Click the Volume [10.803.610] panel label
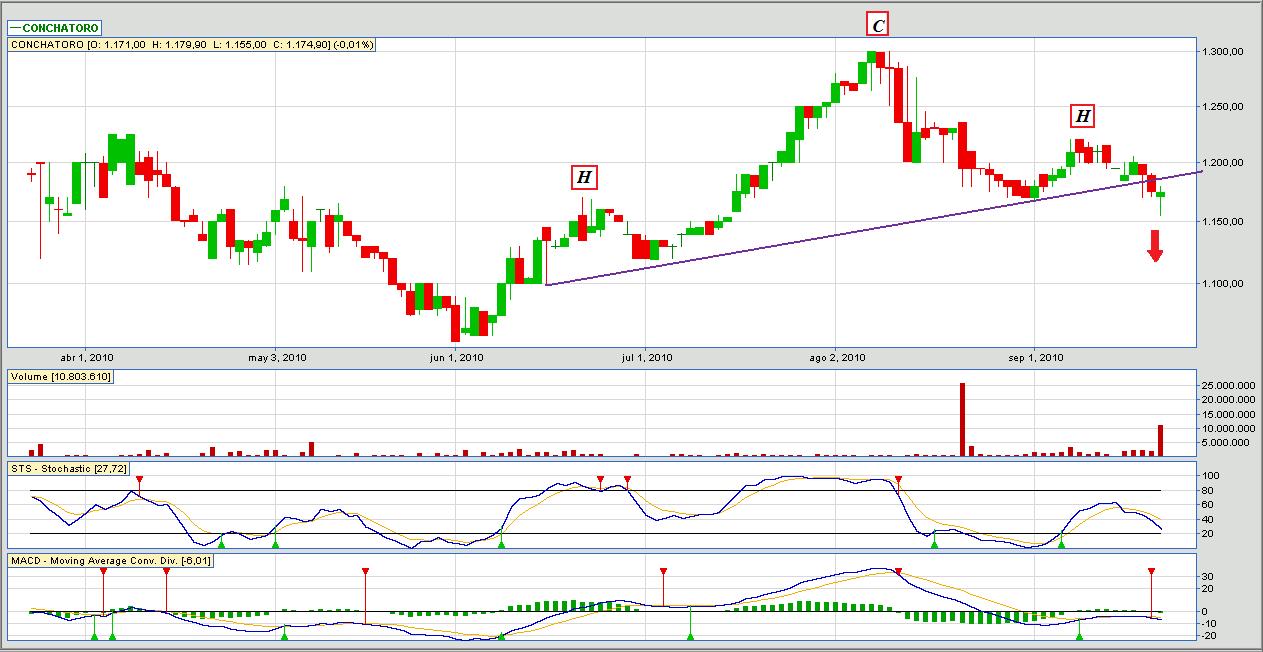Screen dimensions: 1263x652 point(60,376)
